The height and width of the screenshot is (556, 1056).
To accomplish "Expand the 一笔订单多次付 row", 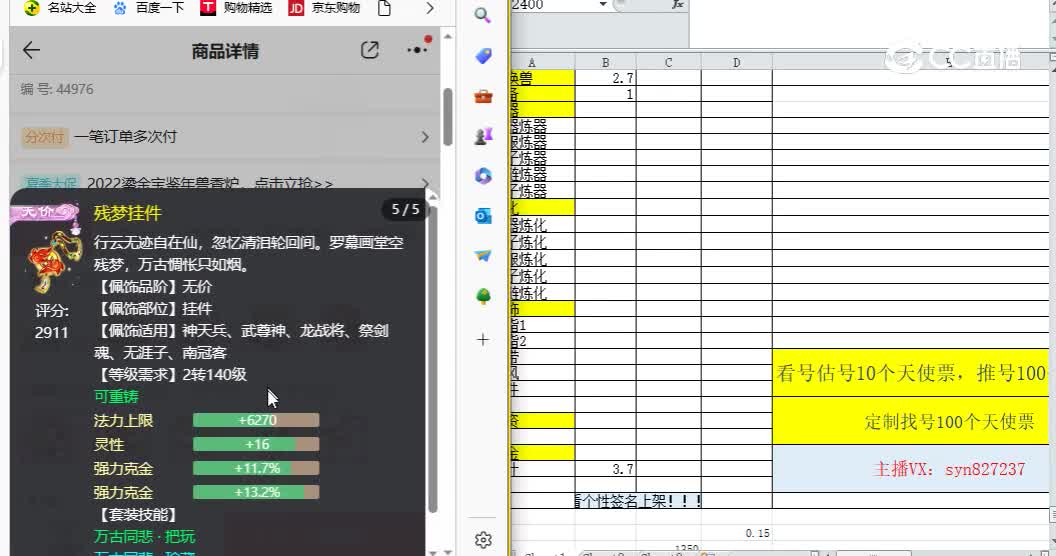I will tap(225, 137).
